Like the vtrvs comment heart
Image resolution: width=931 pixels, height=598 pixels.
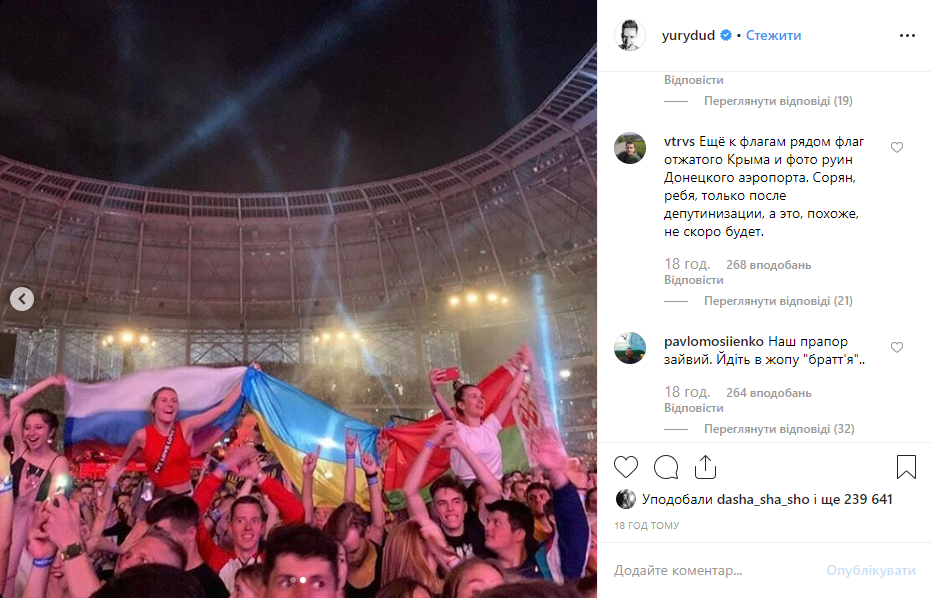click(897, 147)
